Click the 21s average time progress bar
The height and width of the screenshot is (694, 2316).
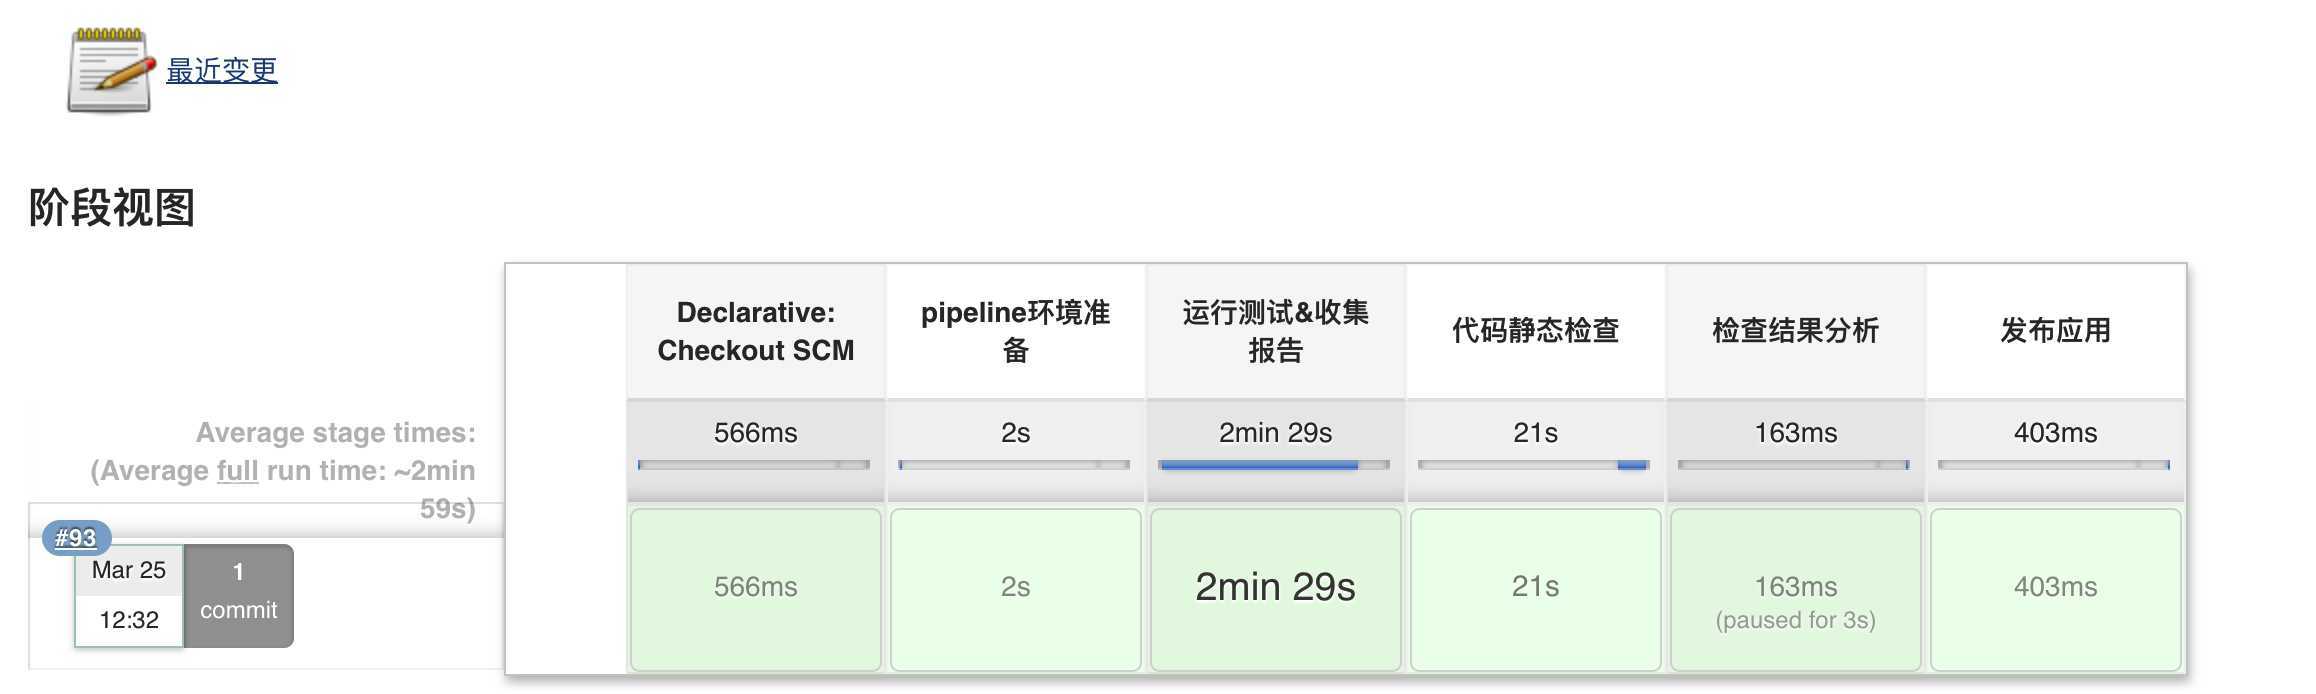(x=1534, y=465)
